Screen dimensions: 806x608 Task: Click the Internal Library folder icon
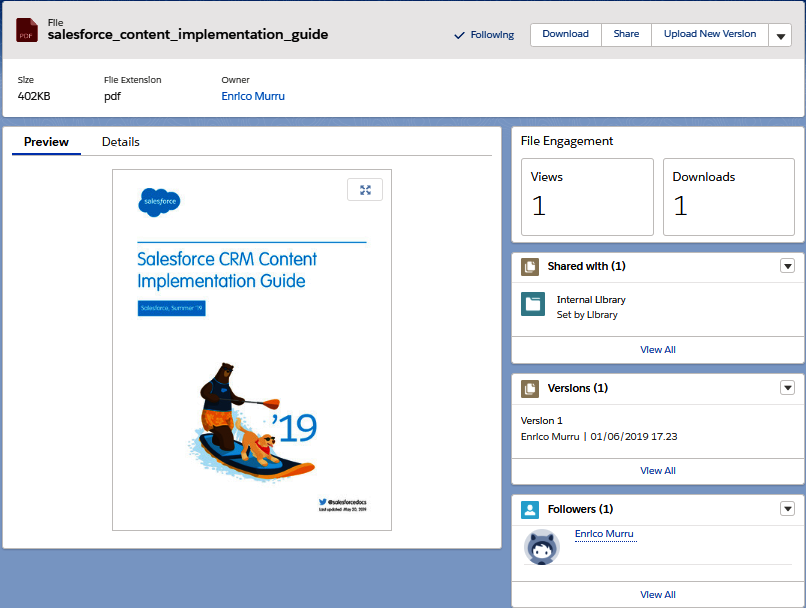(533, 304)
